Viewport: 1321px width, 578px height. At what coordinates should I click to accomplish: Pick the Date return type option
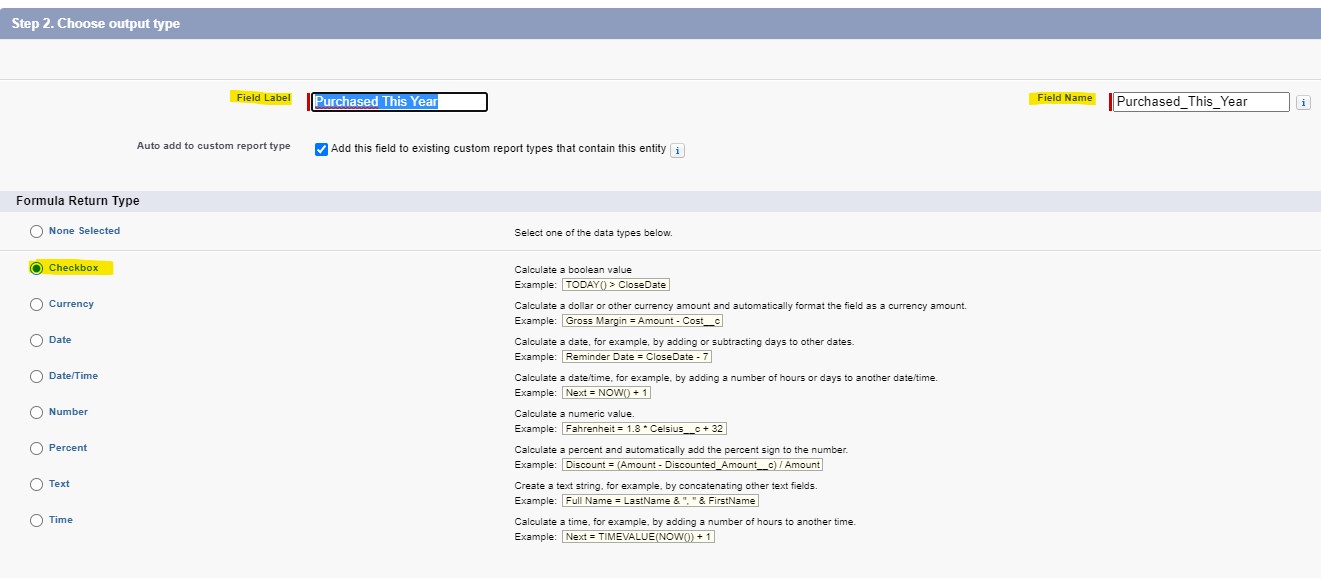pyautogui.click(x=37, y=340)
